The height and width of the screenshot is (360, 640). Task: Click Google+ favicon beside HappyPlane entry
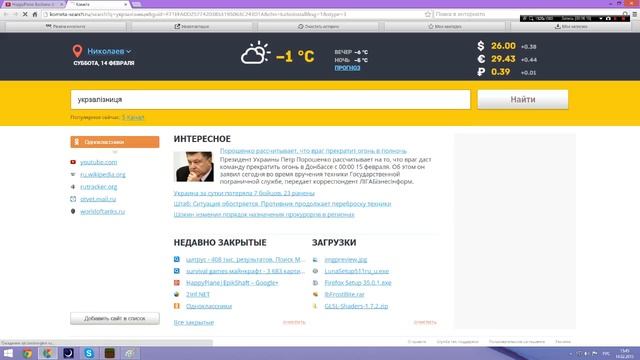[177, 282]
